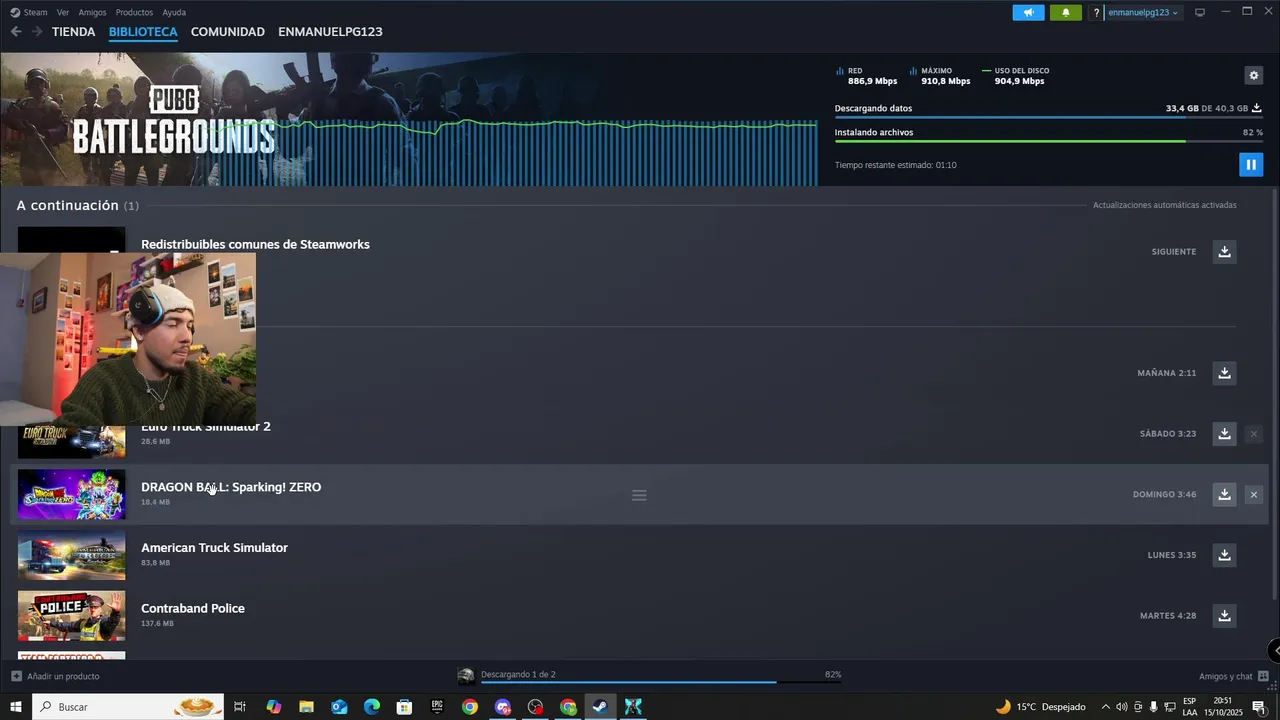Image resolution: width=1280 pixels, height=720 pixels.
Task: Remove DRAGON BALL Sparking! ZERO from queue
Action: (x=1254, y=494)
